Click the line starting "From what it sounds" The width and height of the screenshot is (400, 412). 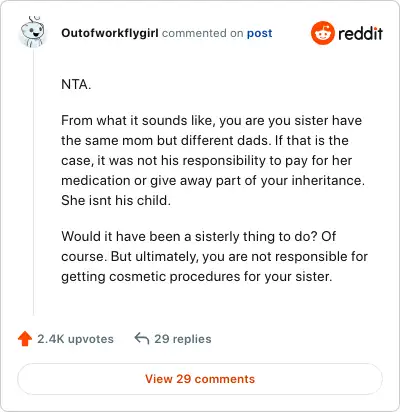pyautogui.click(x=211, y=120)
